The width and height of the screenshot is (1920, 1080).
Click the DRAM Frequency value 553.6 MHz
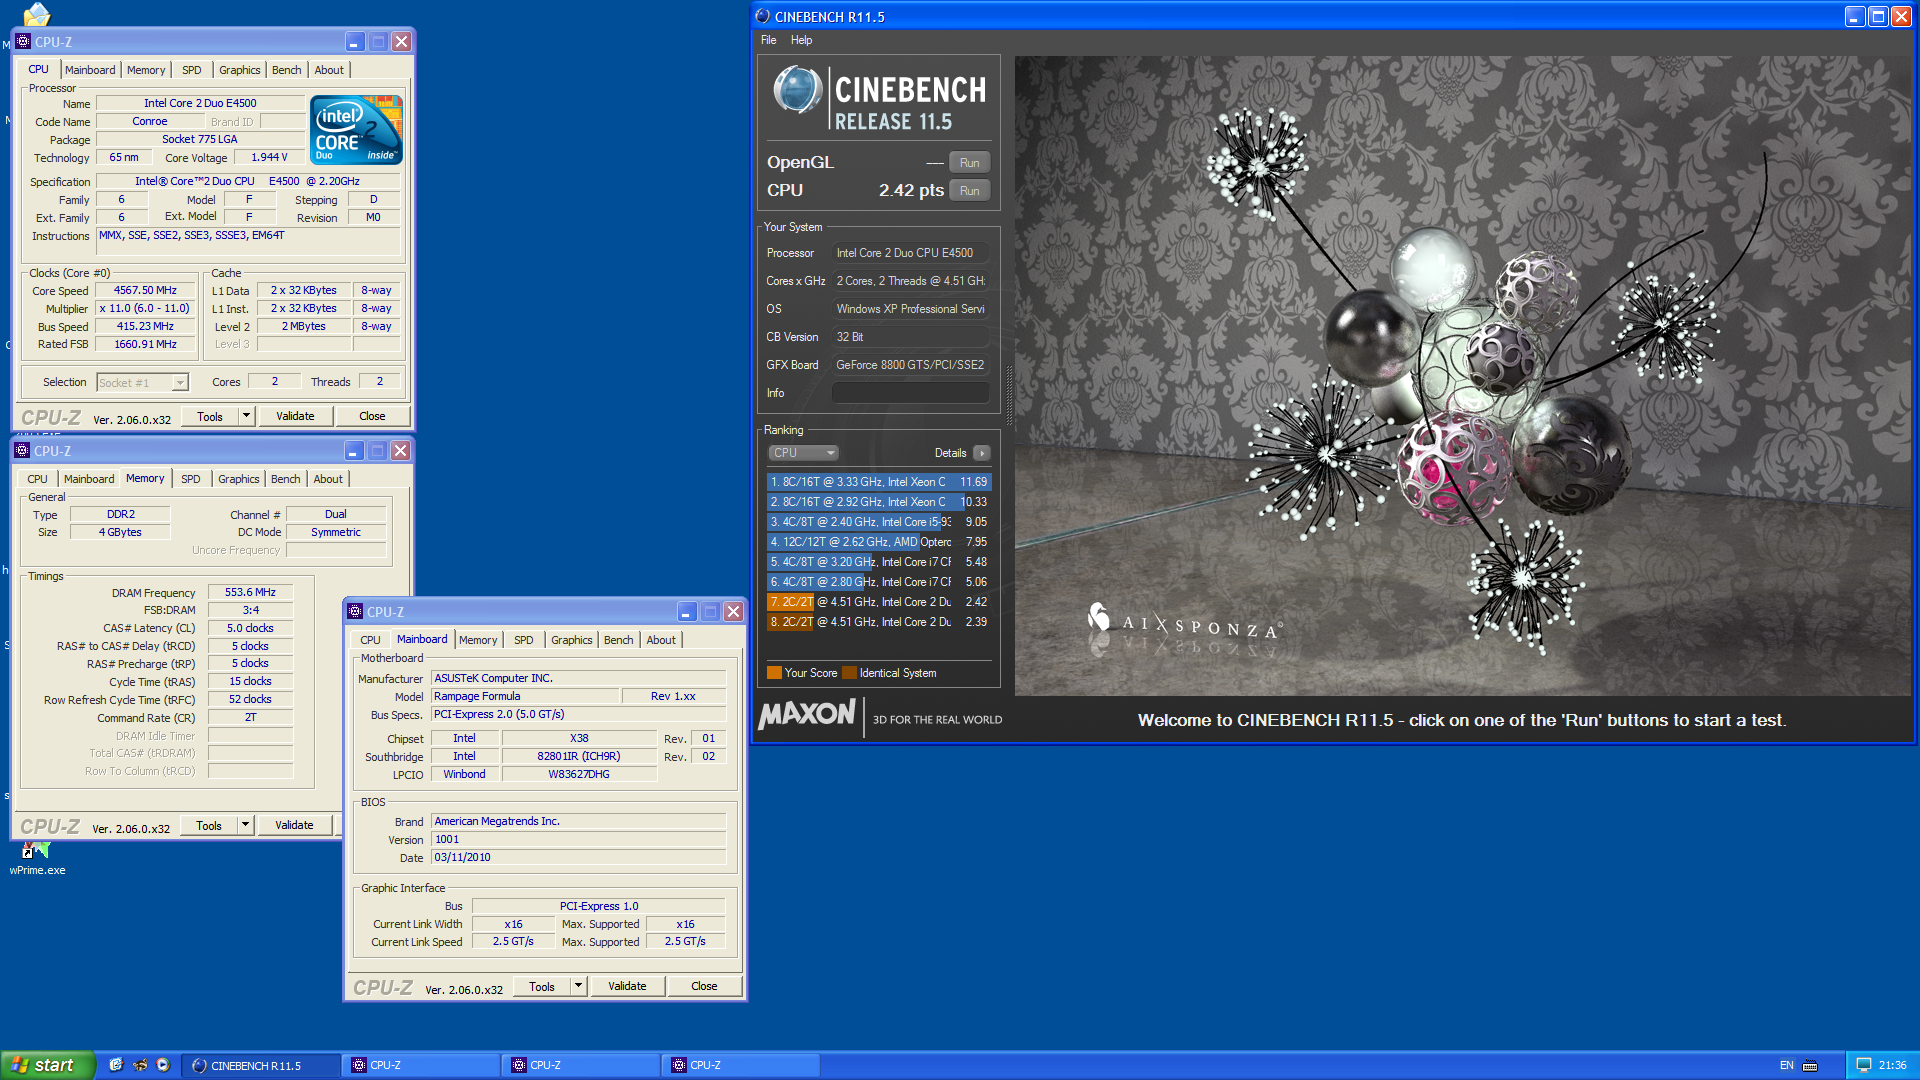coord(250,592)
